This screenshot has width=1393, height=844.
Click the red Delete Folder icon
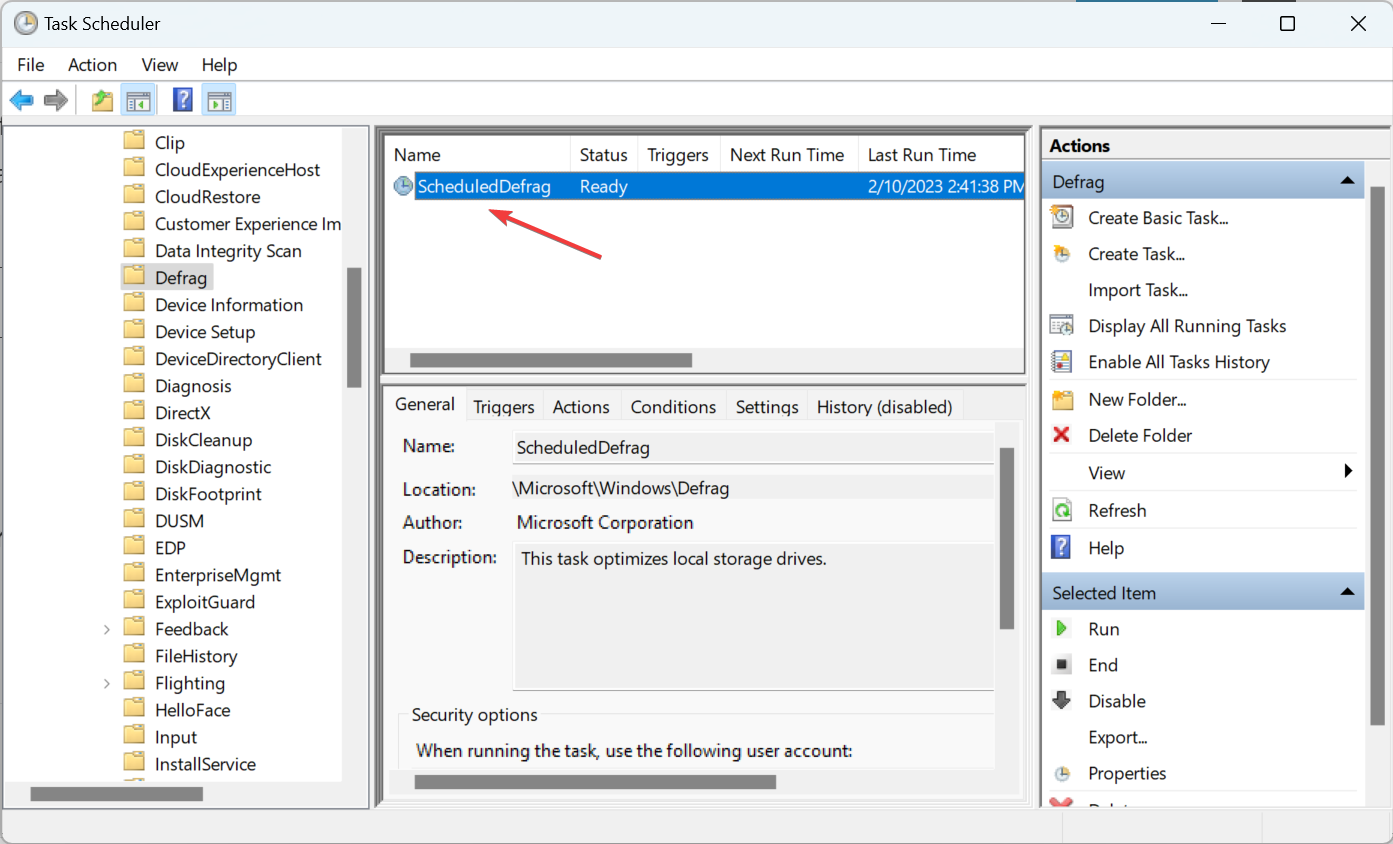pos(1062,435)
